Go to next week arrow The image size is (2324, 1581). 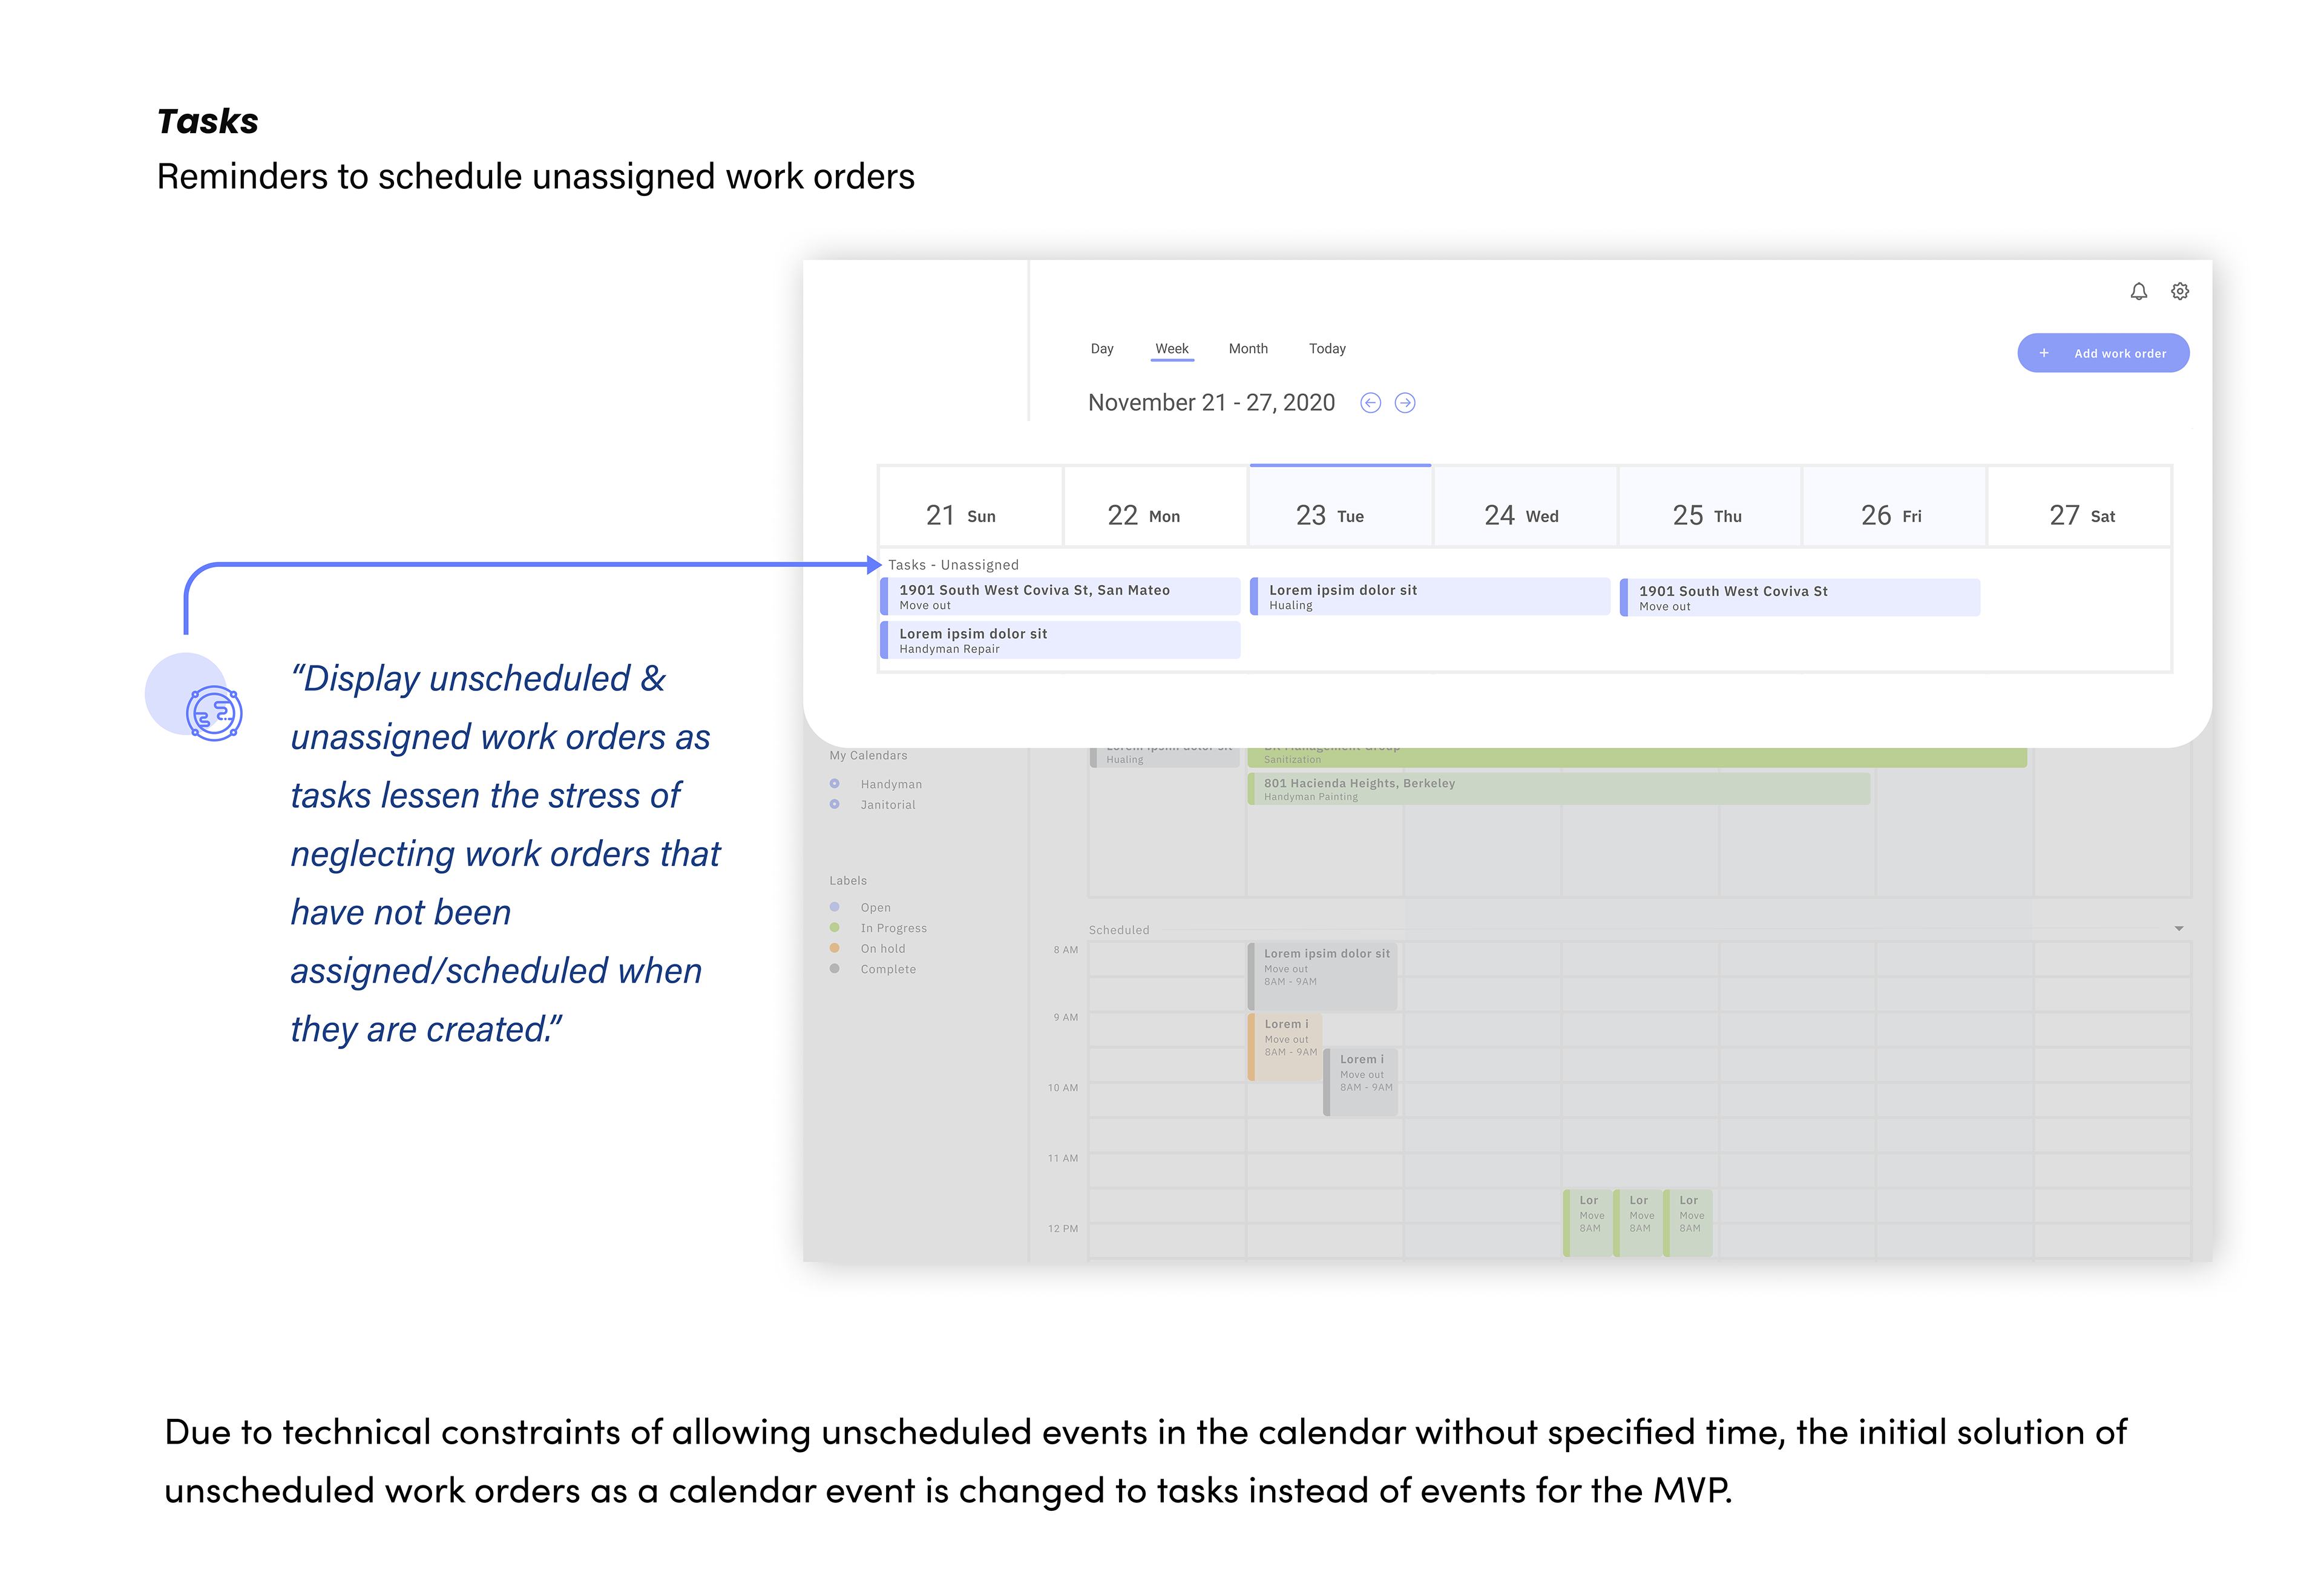[1405, 403]
